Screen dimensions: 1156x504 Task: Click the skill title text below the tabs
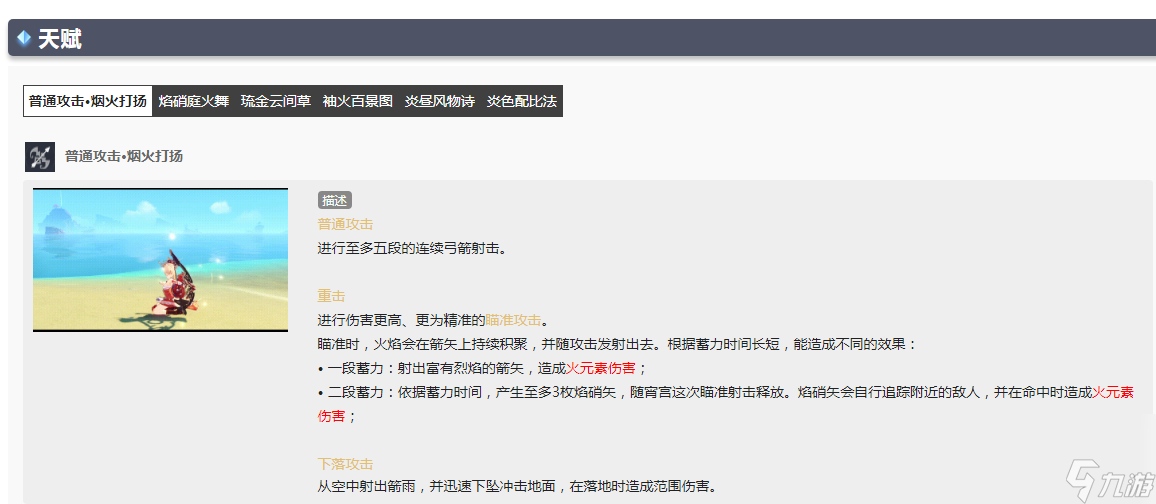tap(124, 157)
